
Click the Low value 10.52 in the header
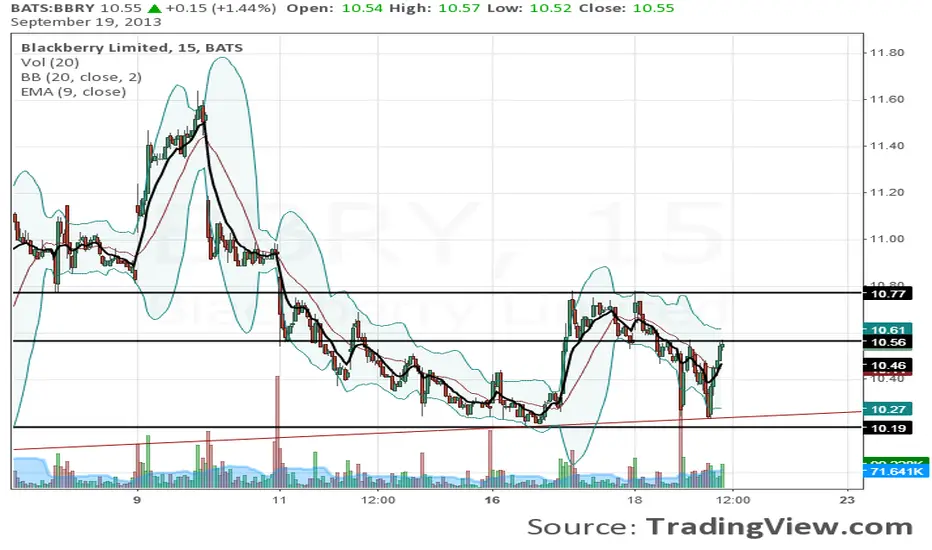coord(551,8)
